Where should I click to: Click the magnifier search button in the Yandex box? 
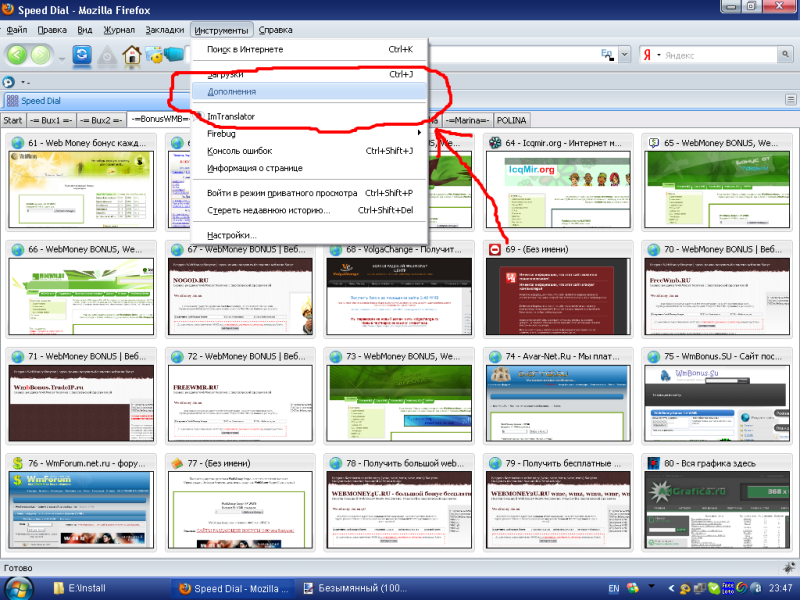[x=785, y=54]
